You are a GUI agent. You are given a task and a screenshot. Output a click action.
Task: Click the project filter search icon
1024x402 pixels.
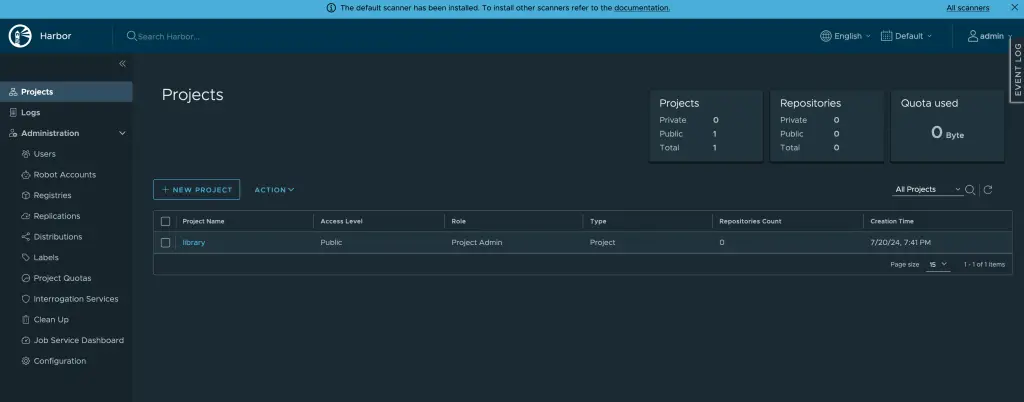970,190
